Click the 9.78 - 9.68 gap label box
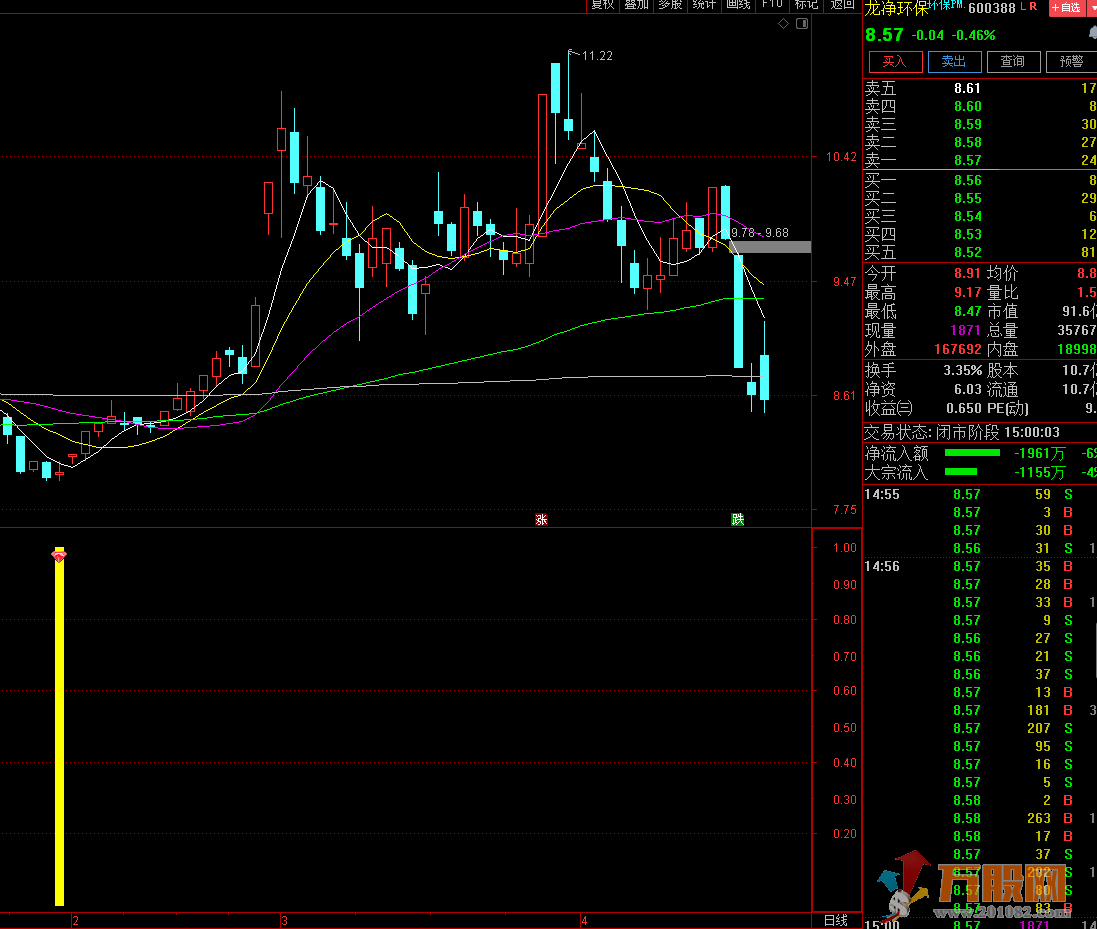This screenshot has width=1097, height=929. pos(760,232)
